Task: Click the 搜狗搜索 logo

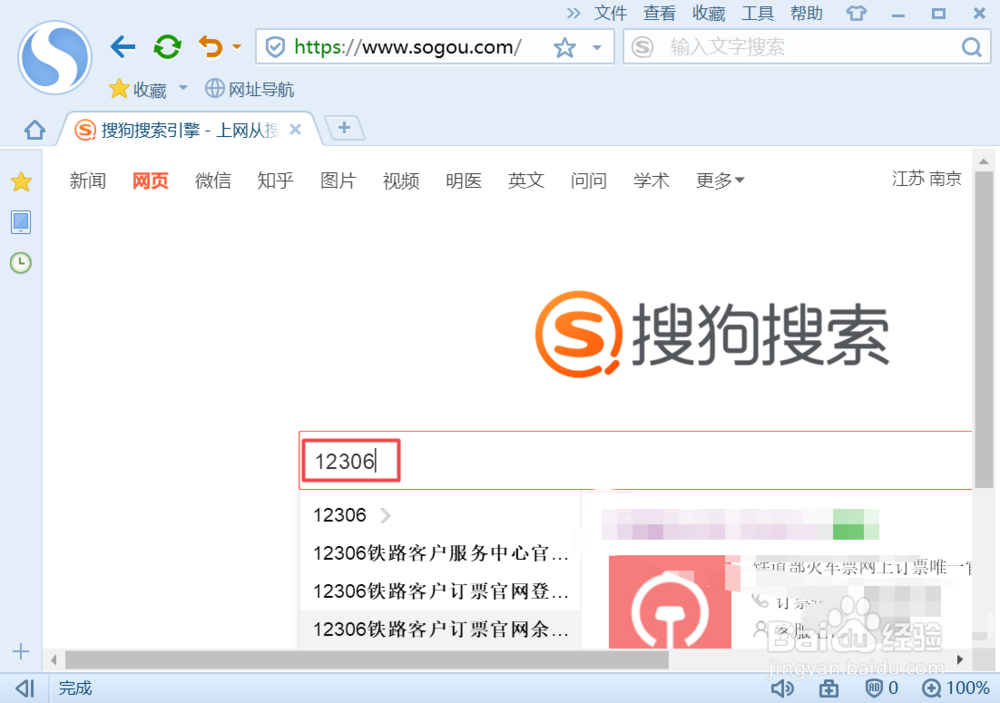Action: pyautogui.click(x=712, y=334)
